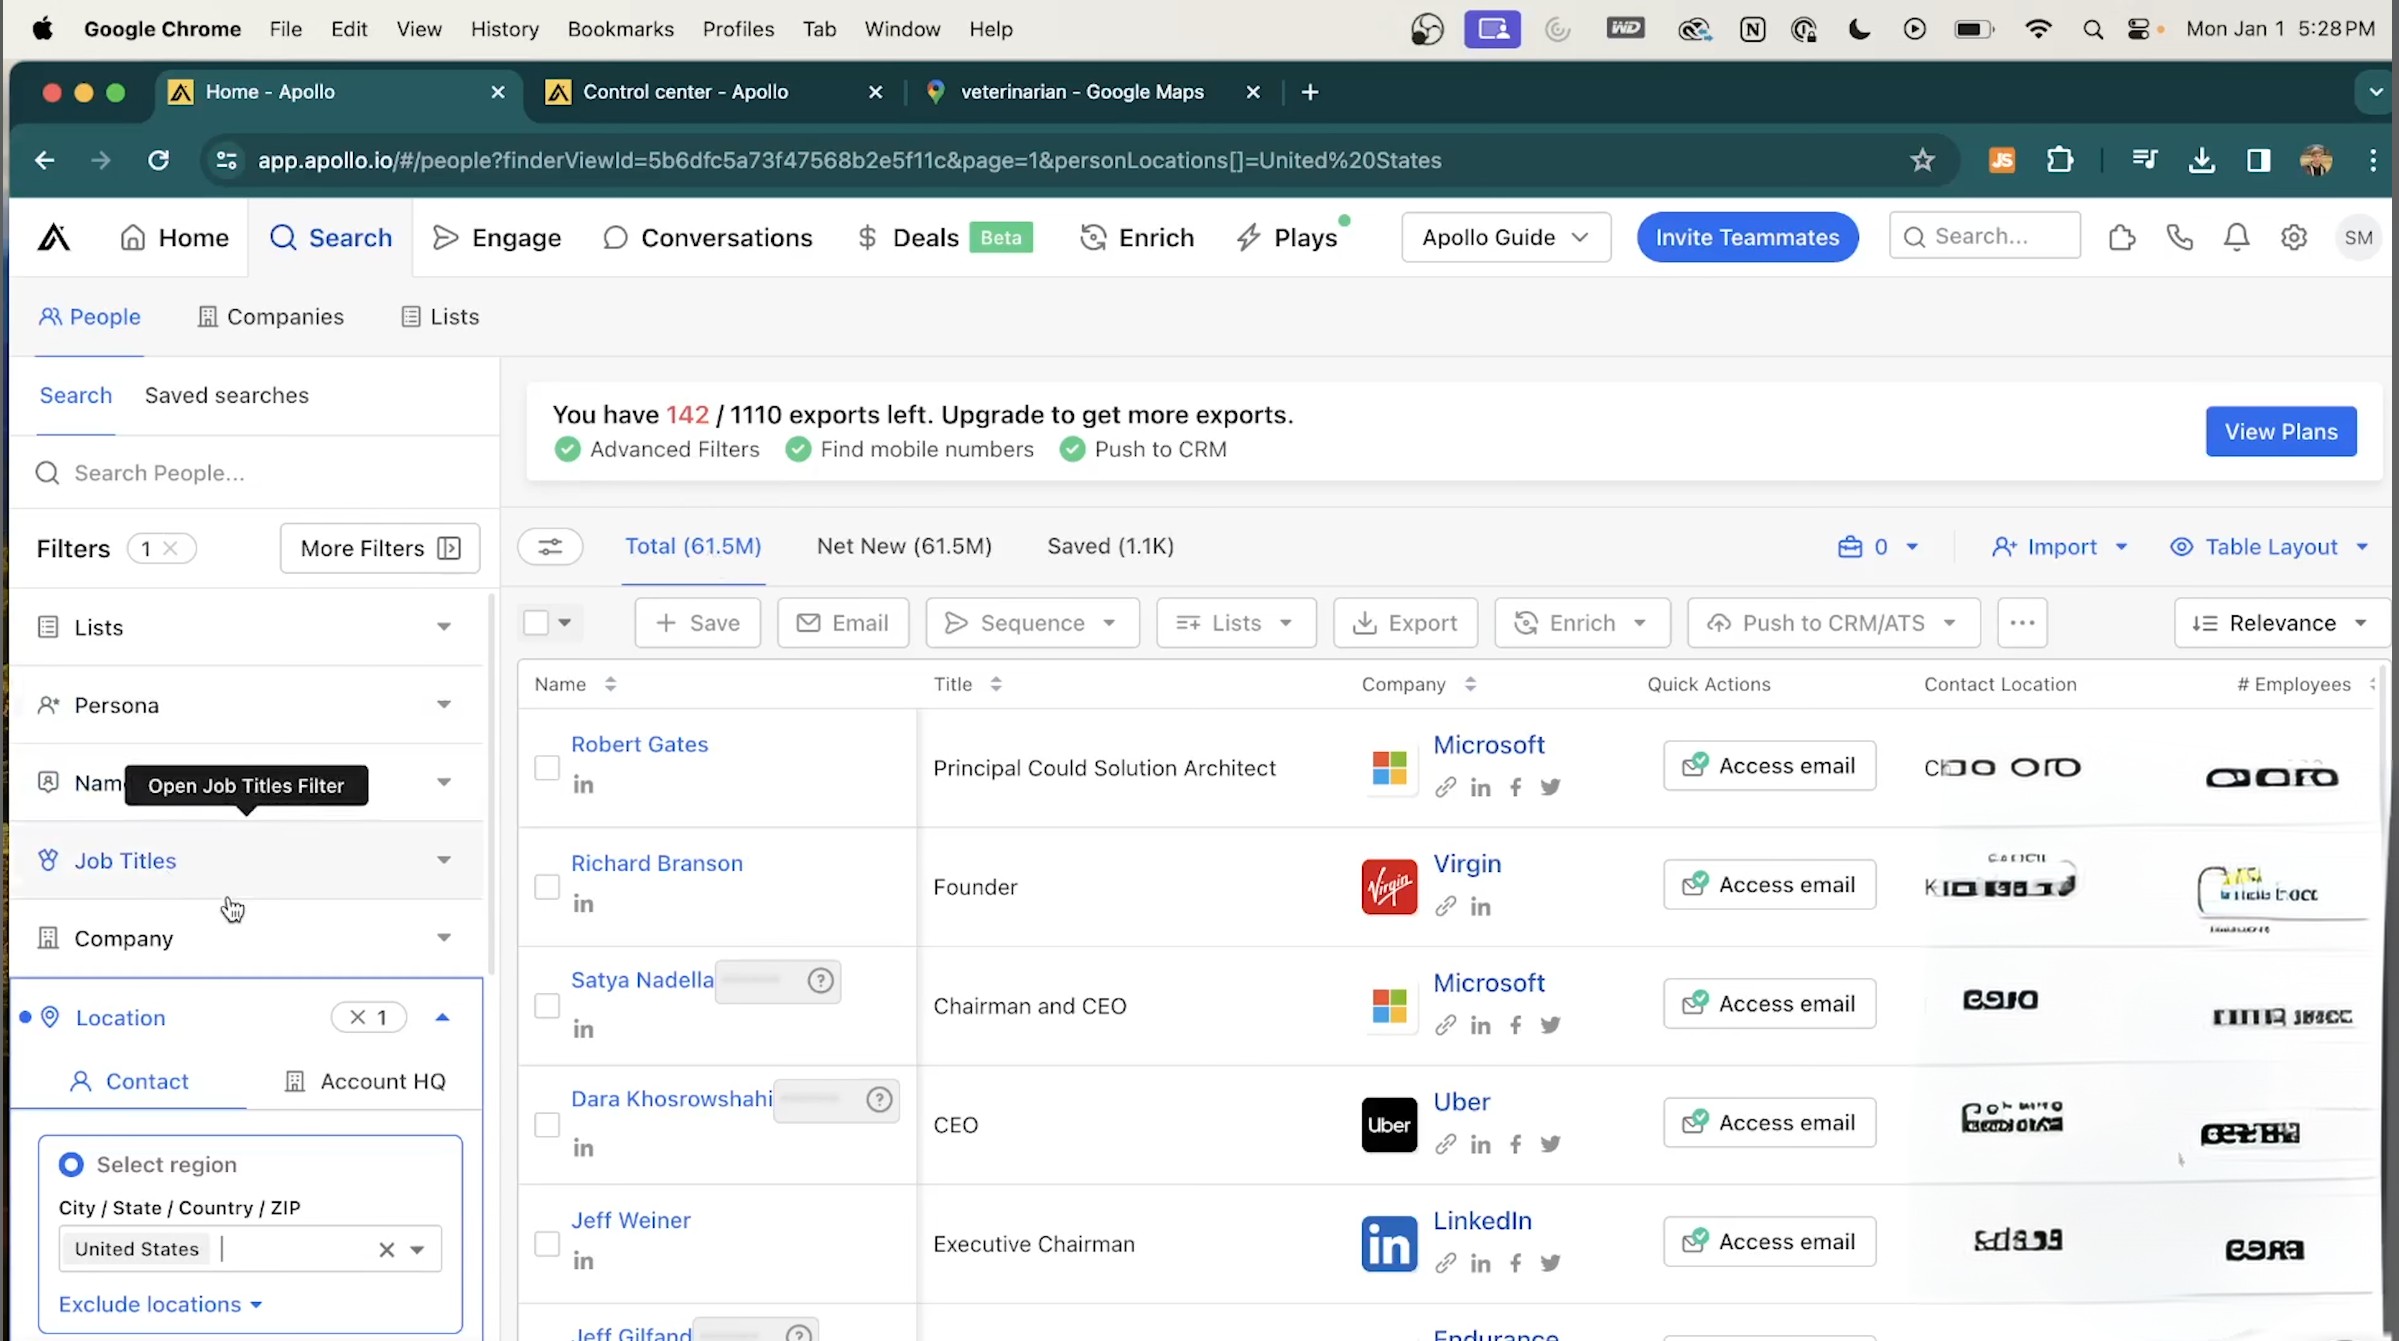Viewport: 2399px width, 1341px height.
Task: Switch to the Lists tab
Action: [x=440, y=317]
